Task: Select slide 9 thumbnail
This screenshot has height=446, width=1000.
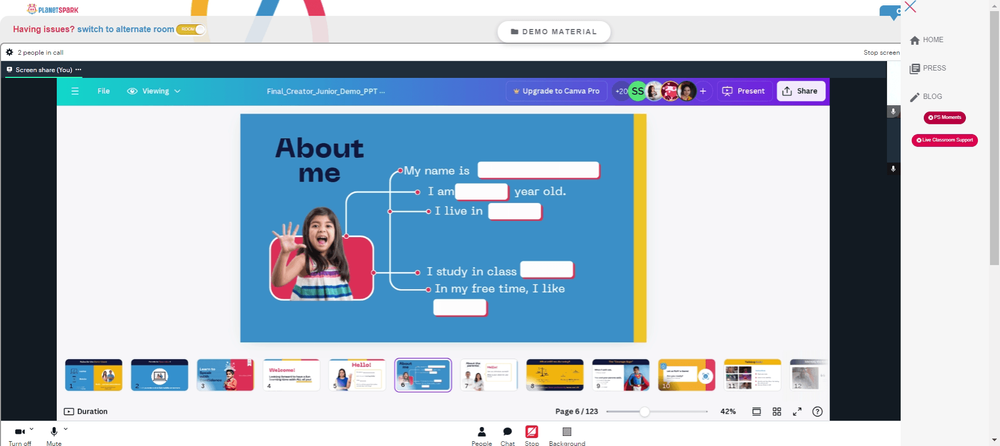Action: pyautogui.click(x=621, y=375)
